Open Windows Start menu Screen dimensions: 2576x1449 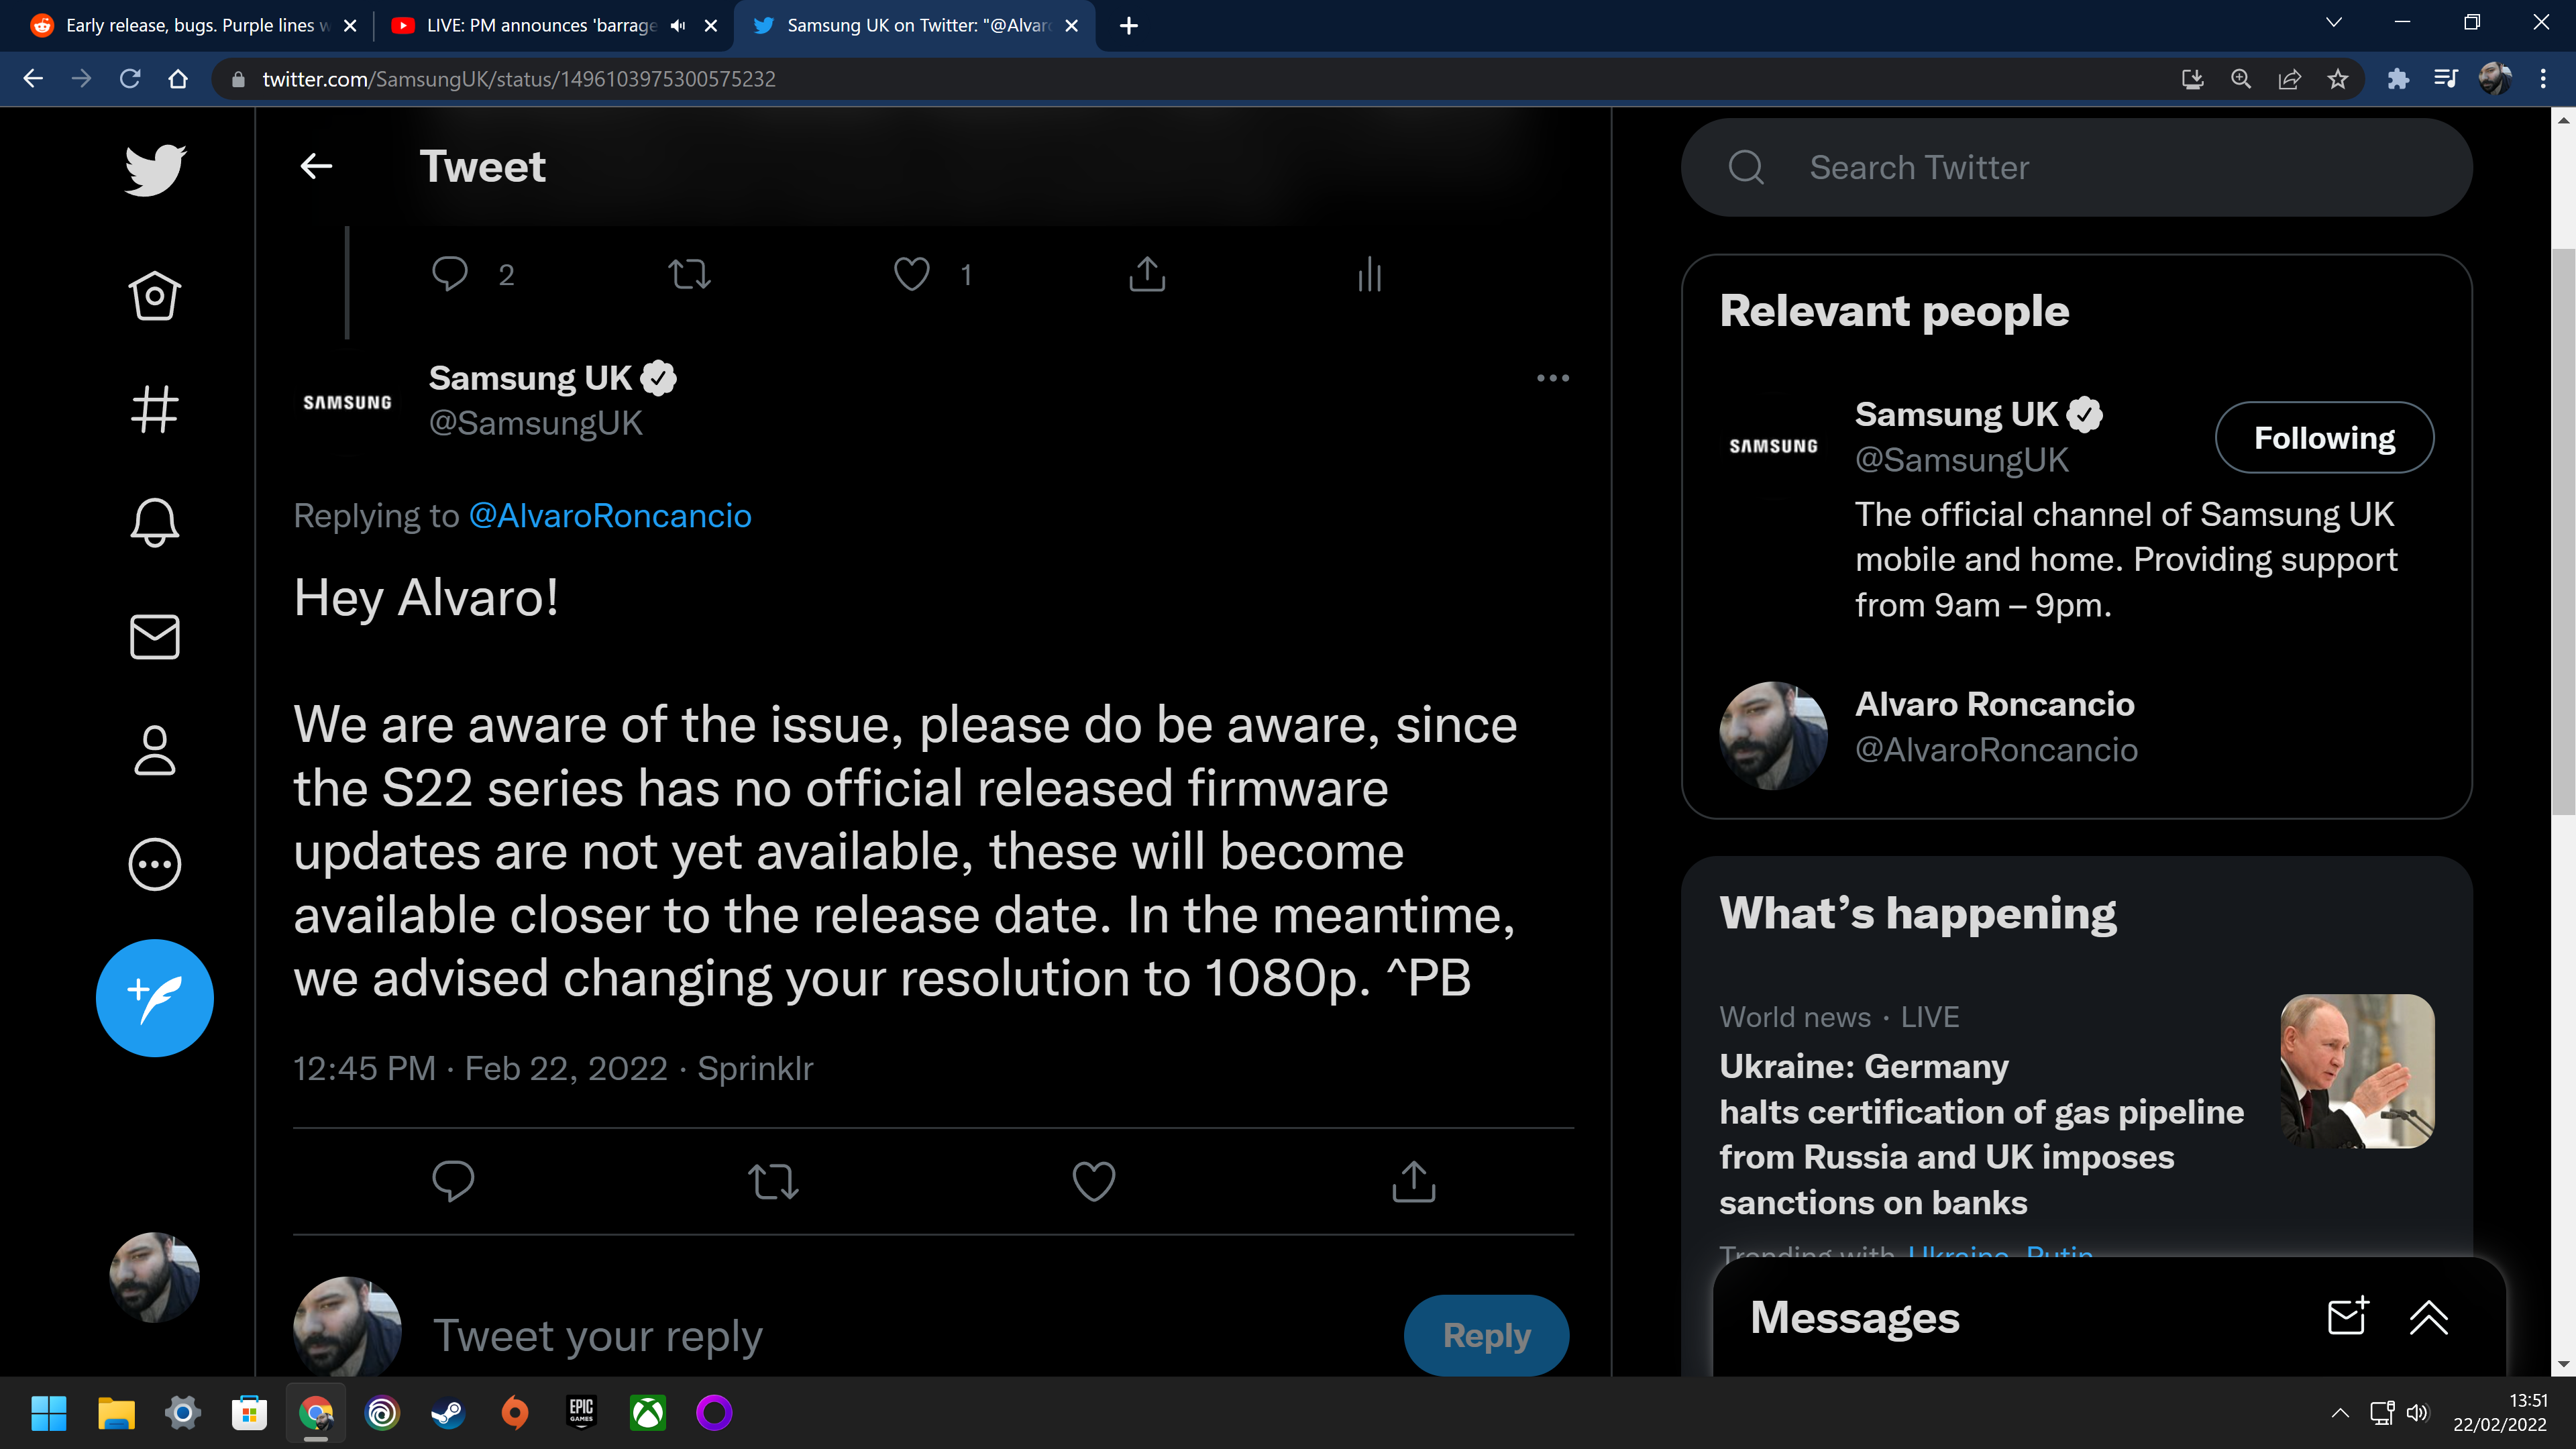(x=49, y=1412)
